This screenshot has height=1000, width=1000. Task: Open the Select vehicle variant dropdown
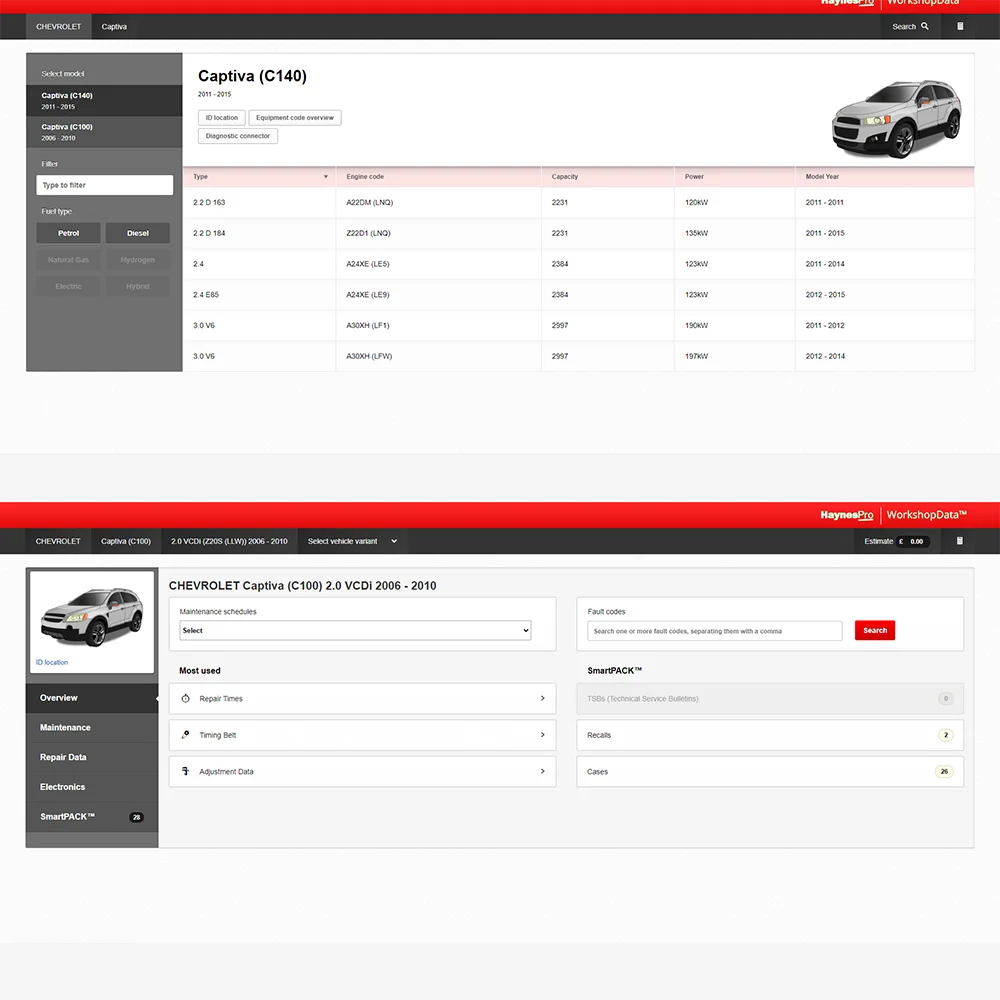[x=352, y=541]
